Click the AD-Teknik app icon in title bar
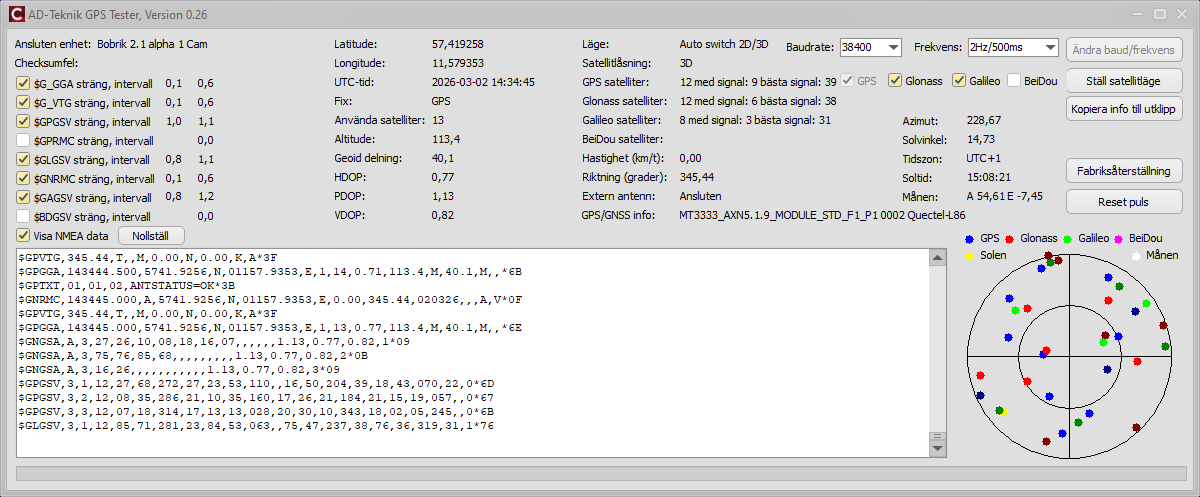This screenshot has height=497, width=1200. pyautogui.click(x=16, y=15)
